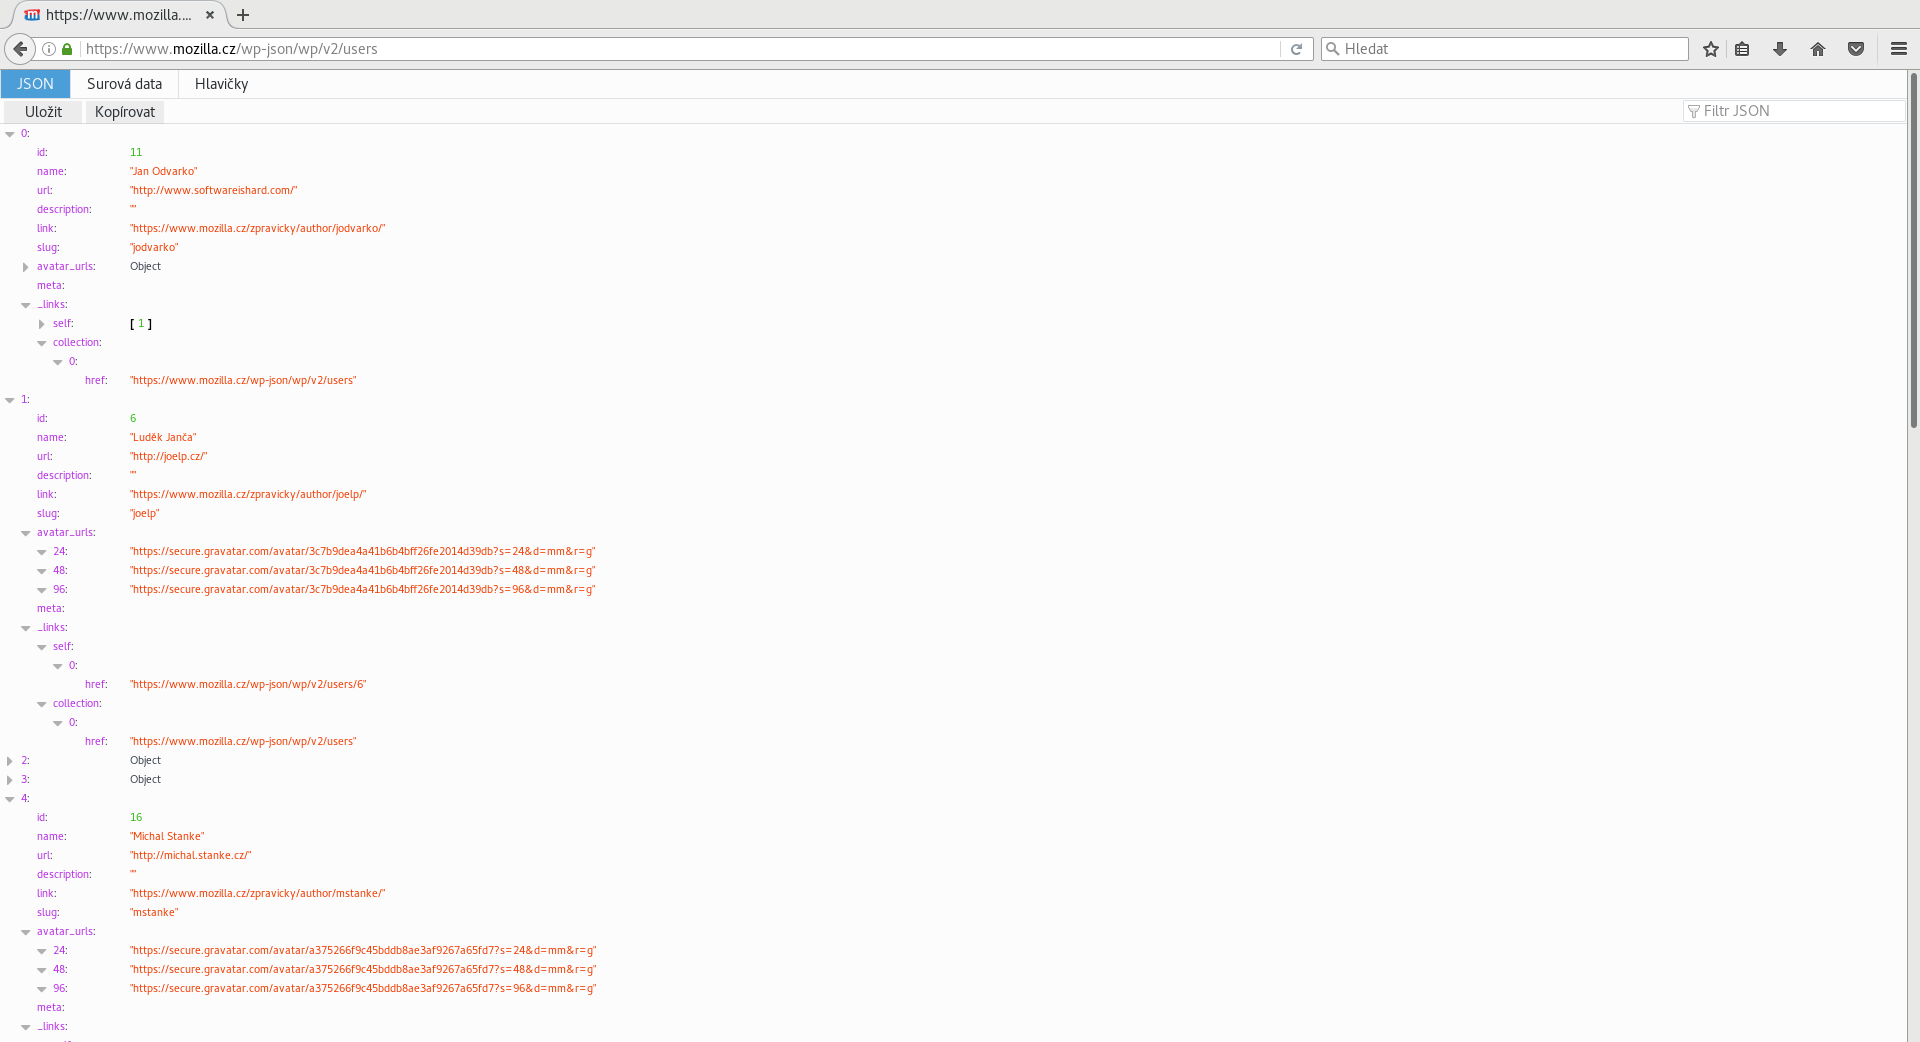The height and width of the screenshot is (1042, 1920).
Task: Switch to the Surová data tab
Action: 124,84
